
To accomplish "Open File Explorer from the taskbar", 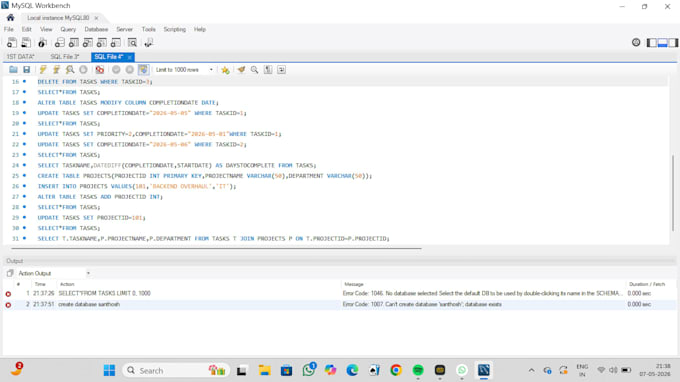I will coord(264,370).
